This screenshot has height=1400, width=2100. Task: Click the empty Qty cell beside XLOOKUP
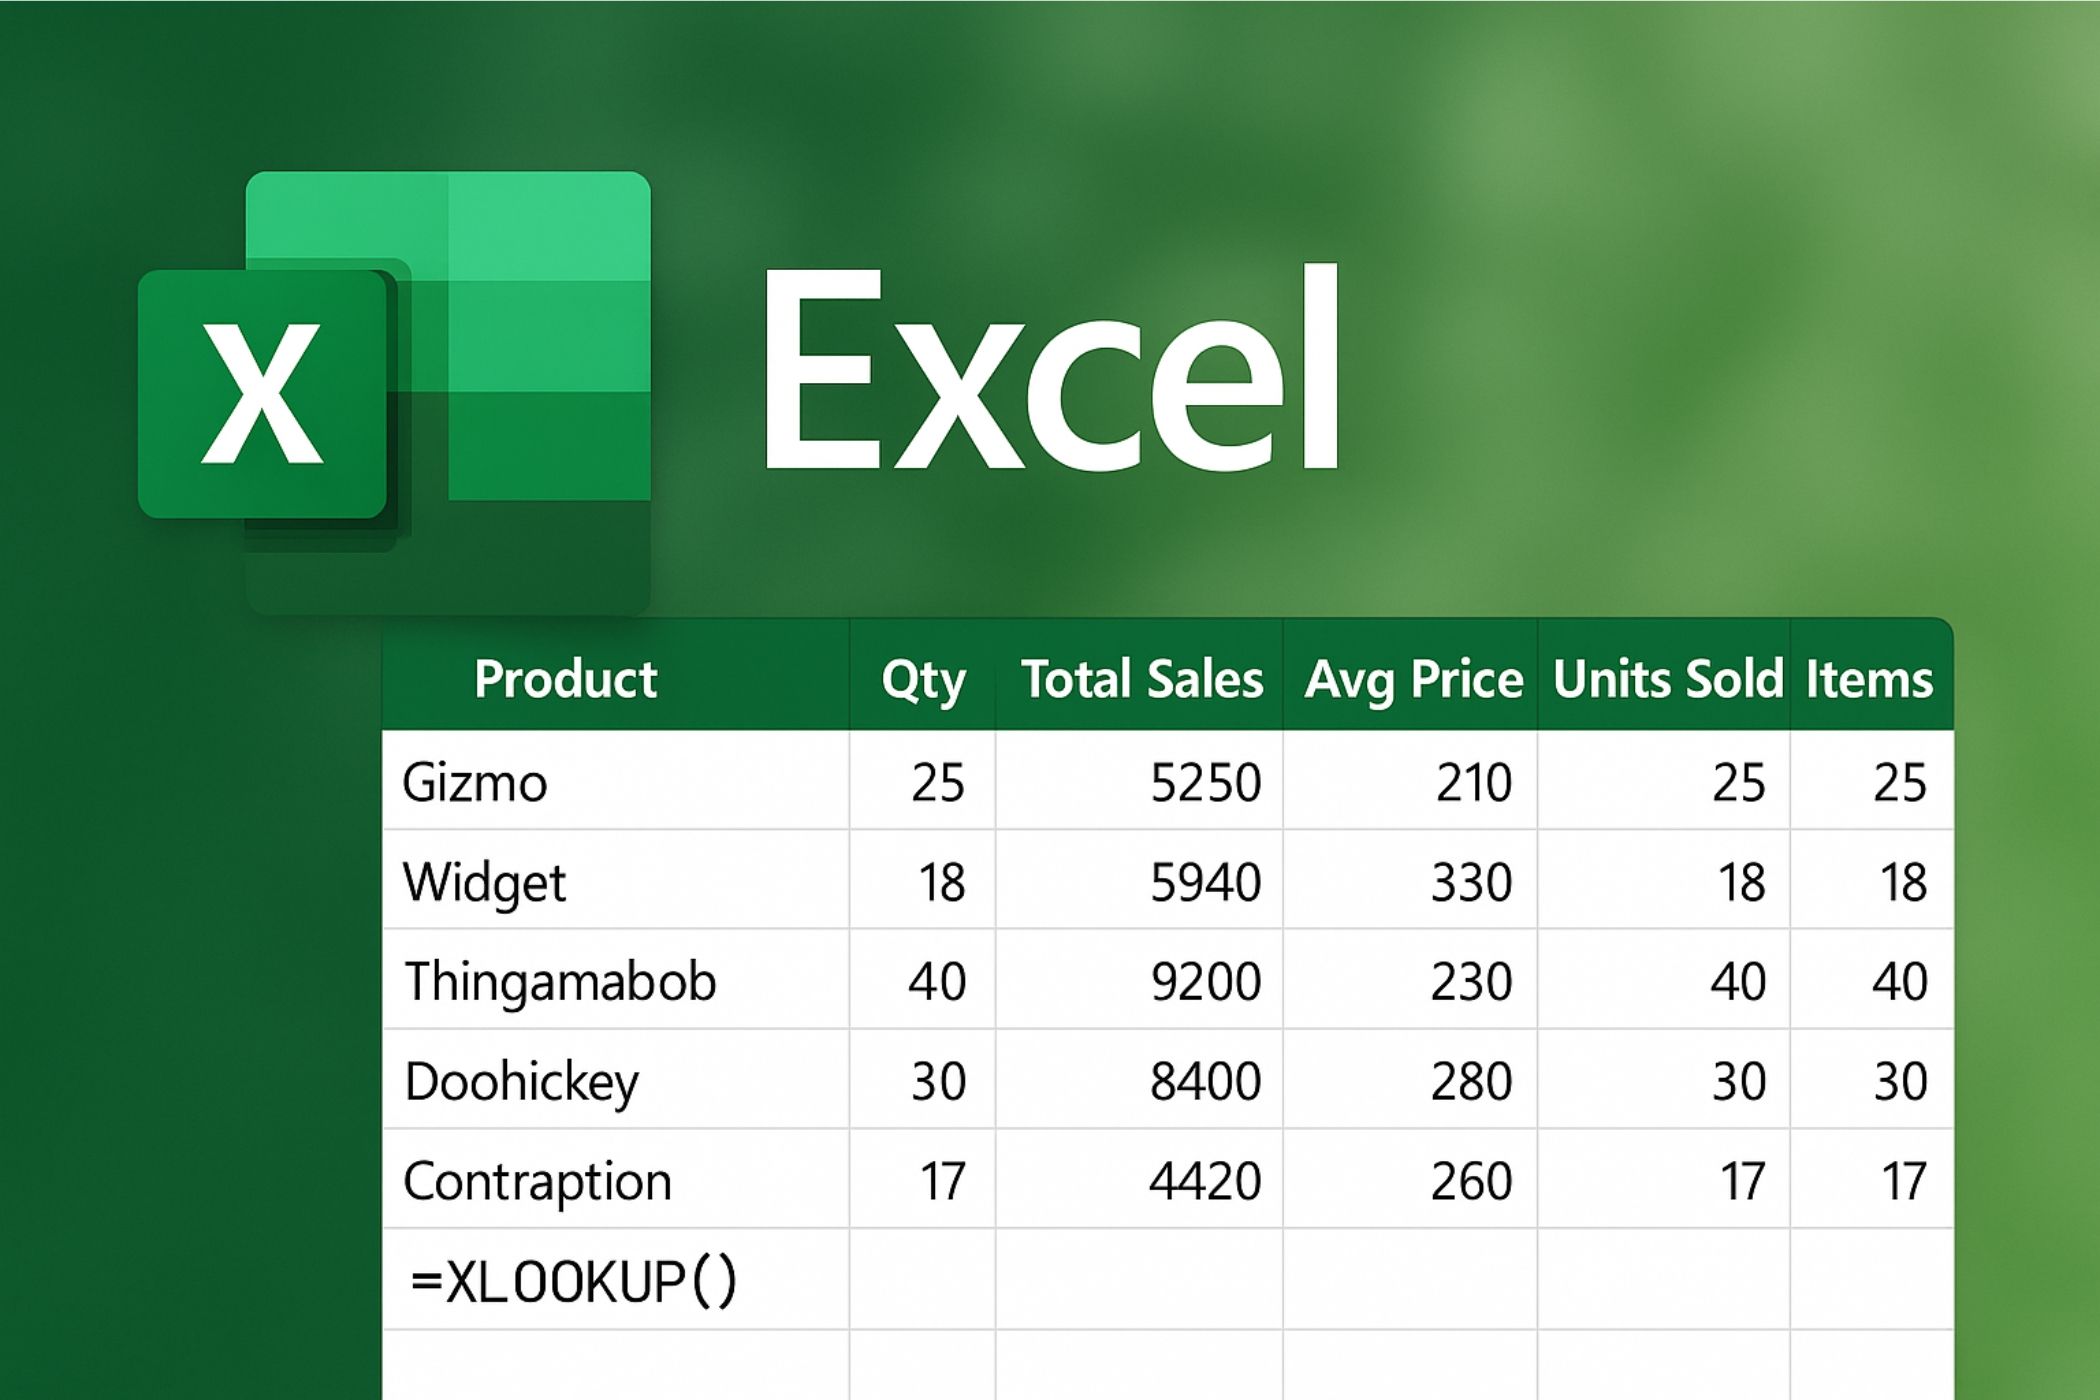tap(922, 1280)
